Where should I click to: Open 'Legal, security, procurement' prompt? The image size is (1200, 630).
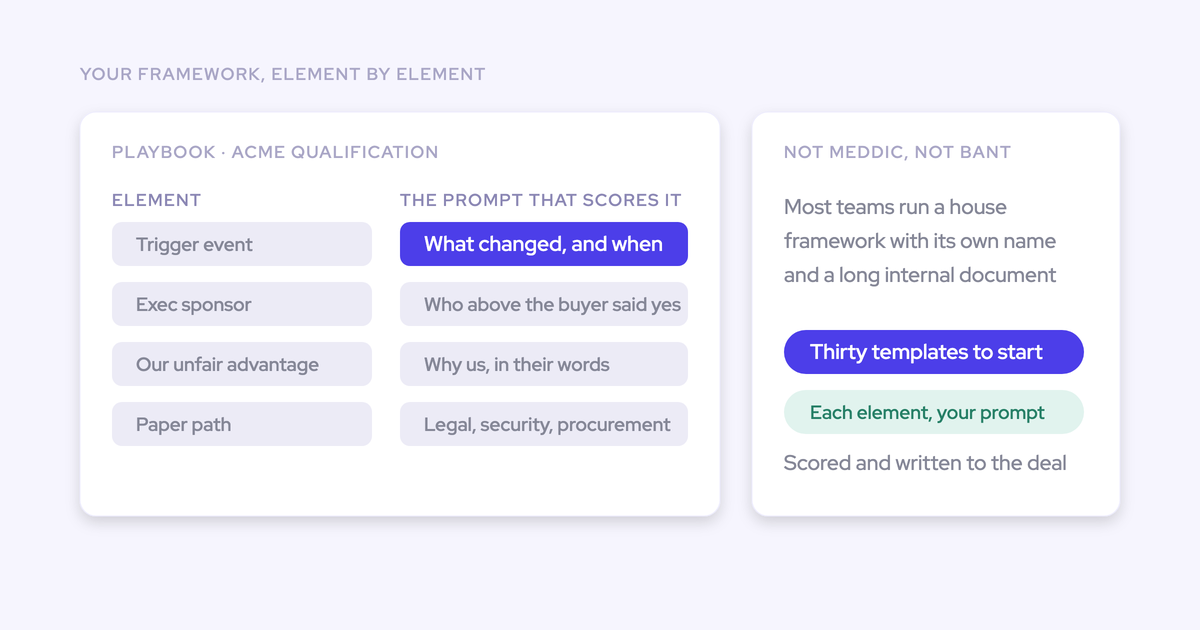pos(544,424)
